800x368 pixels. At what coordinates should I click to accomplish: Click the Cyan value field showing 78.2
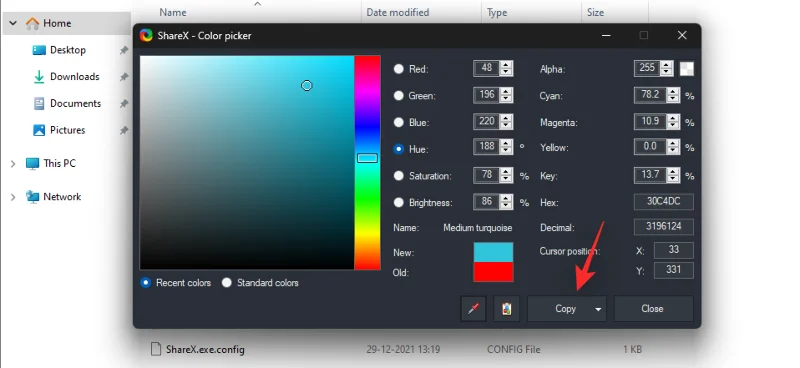pos(651,95)
